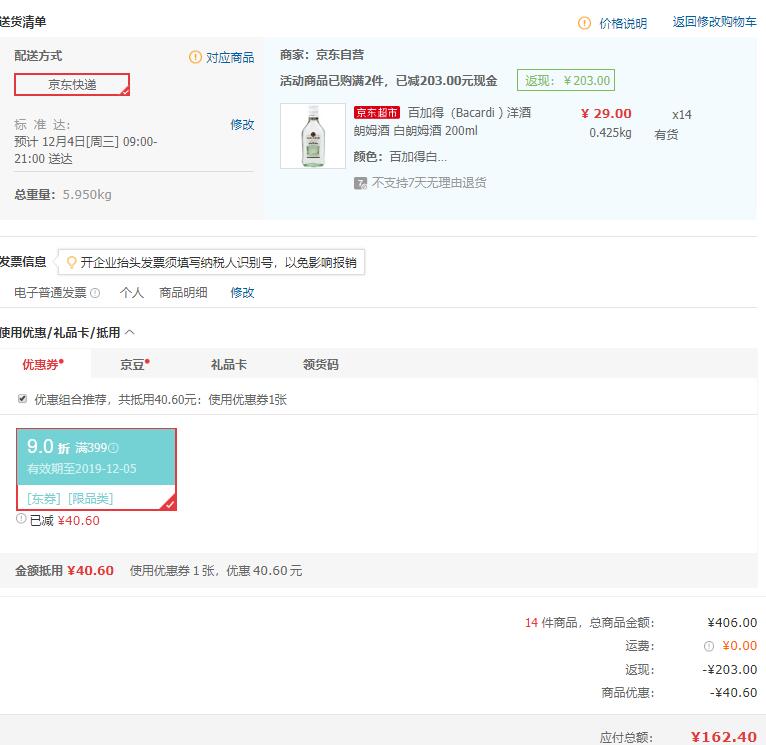Click the 商品明细 invoice content text
Viewport: 766px width, 745px height.
183,293
